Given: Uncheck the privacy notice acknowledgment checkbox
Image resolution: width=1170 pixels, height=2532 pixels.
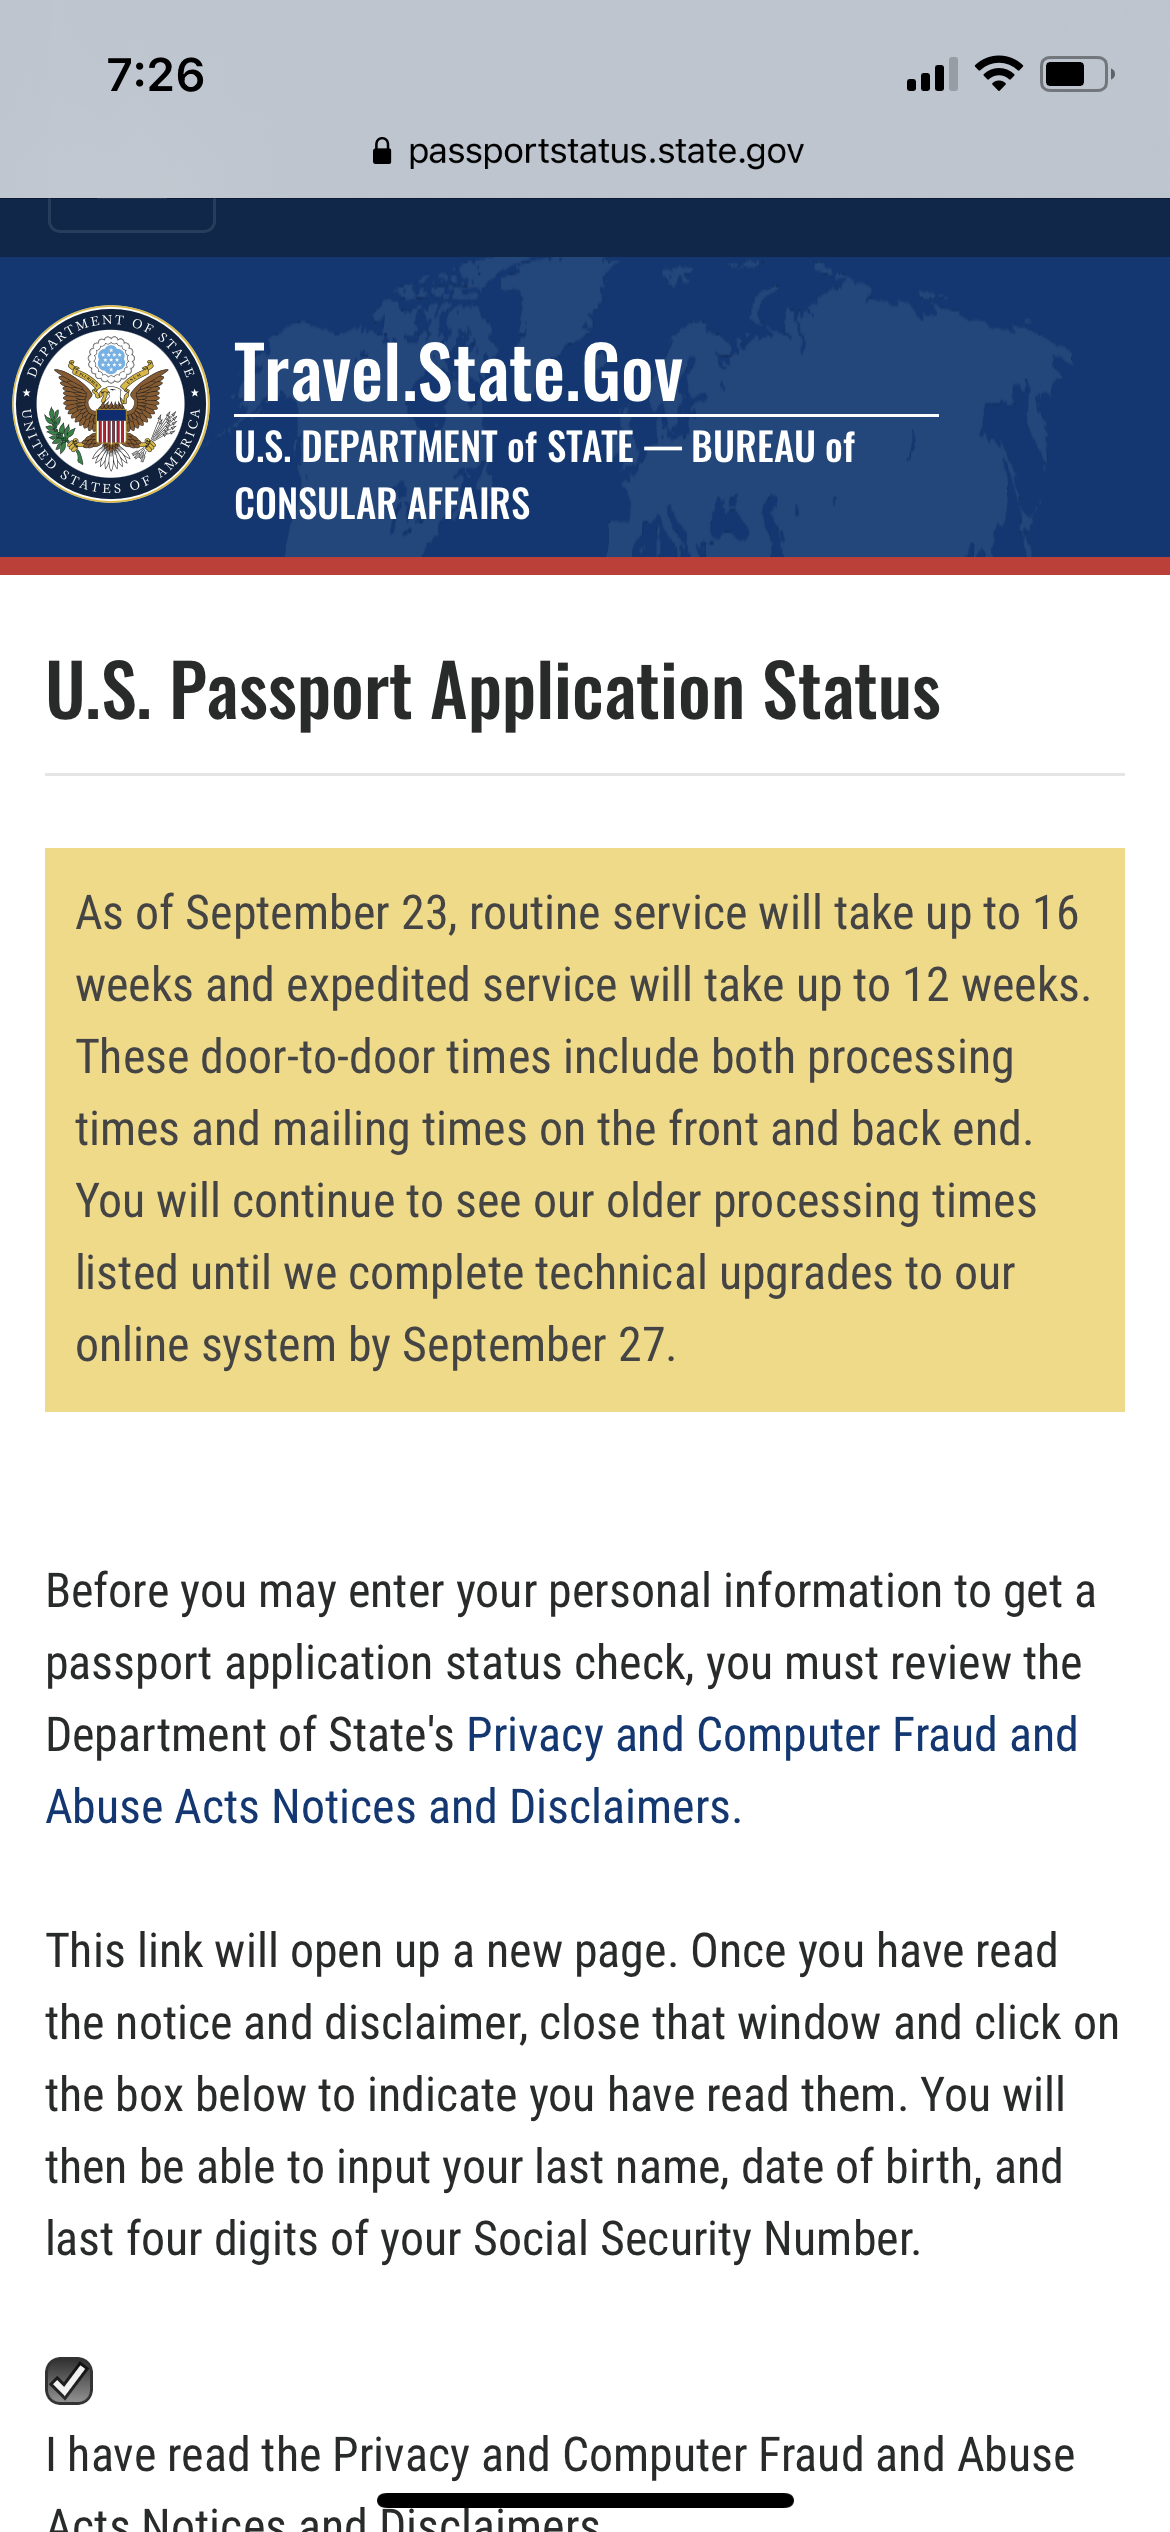Looking at the screenshot, I should point(69,2381).
